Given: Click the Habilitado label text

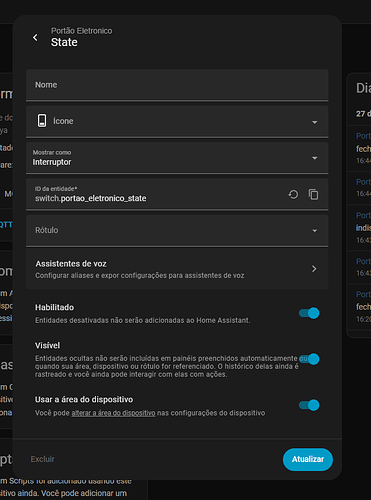Looking at the screenshot, I should (54, 307).
